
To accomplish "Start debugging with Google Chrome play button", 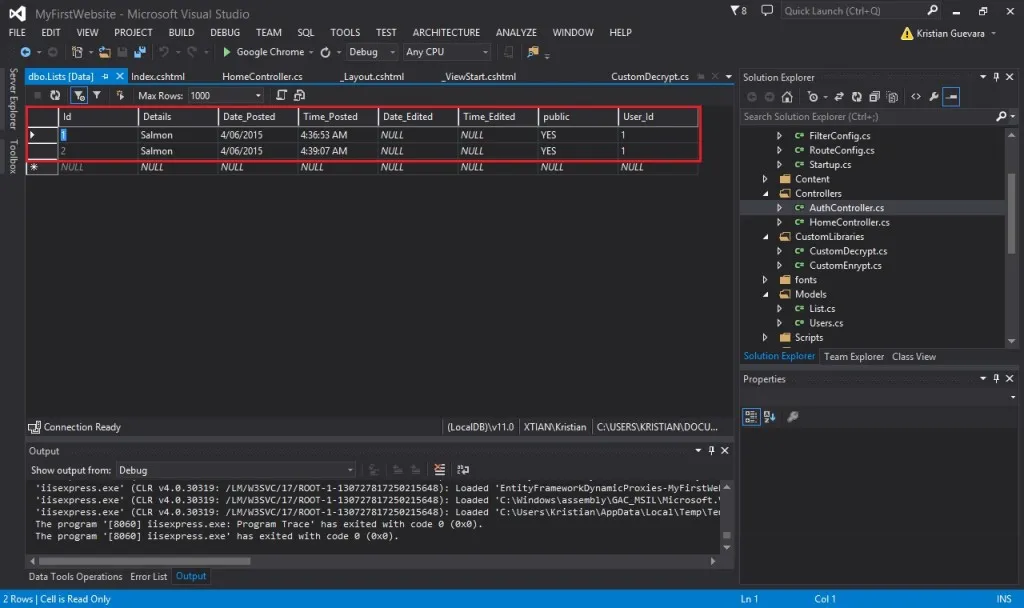I will pyautogui.click(x=227, y=52).
